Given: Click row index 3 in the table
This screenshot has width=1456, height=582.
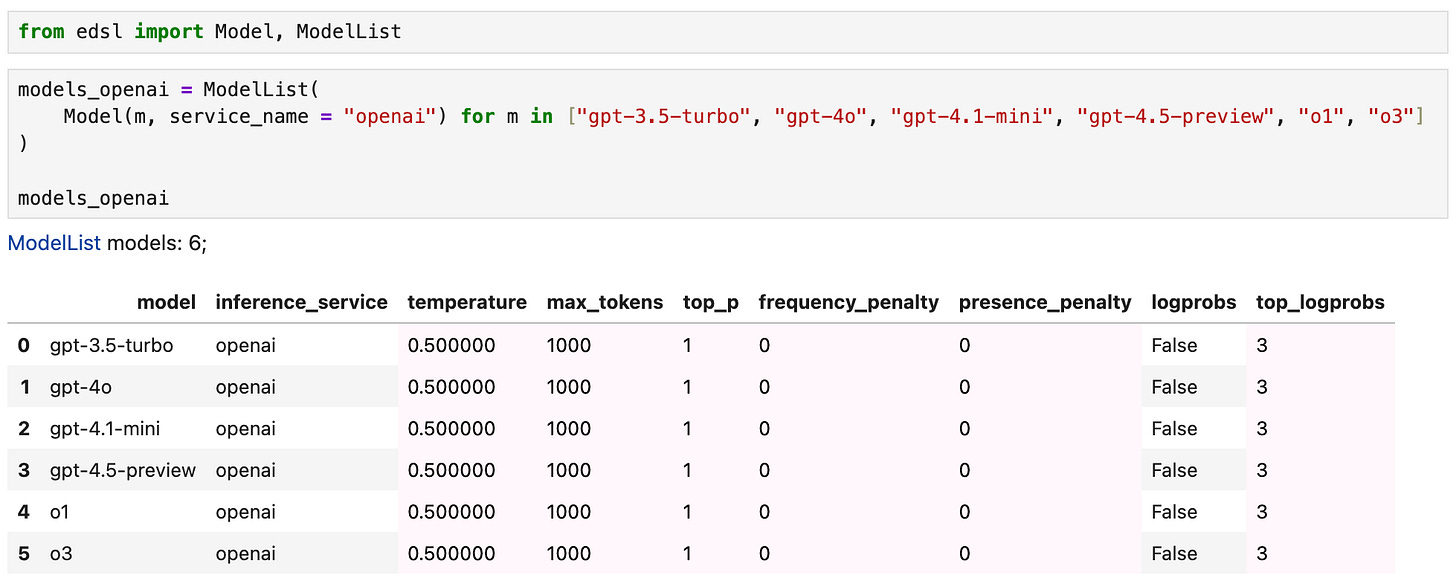Looking at the screenshot, I should click(x=23, y=470).
